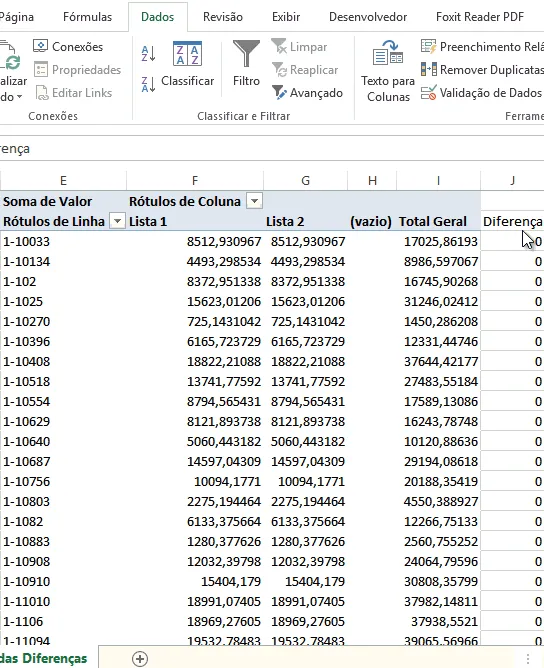
Task: Open the Avançado advanced filter
Action: coord(307,93)
